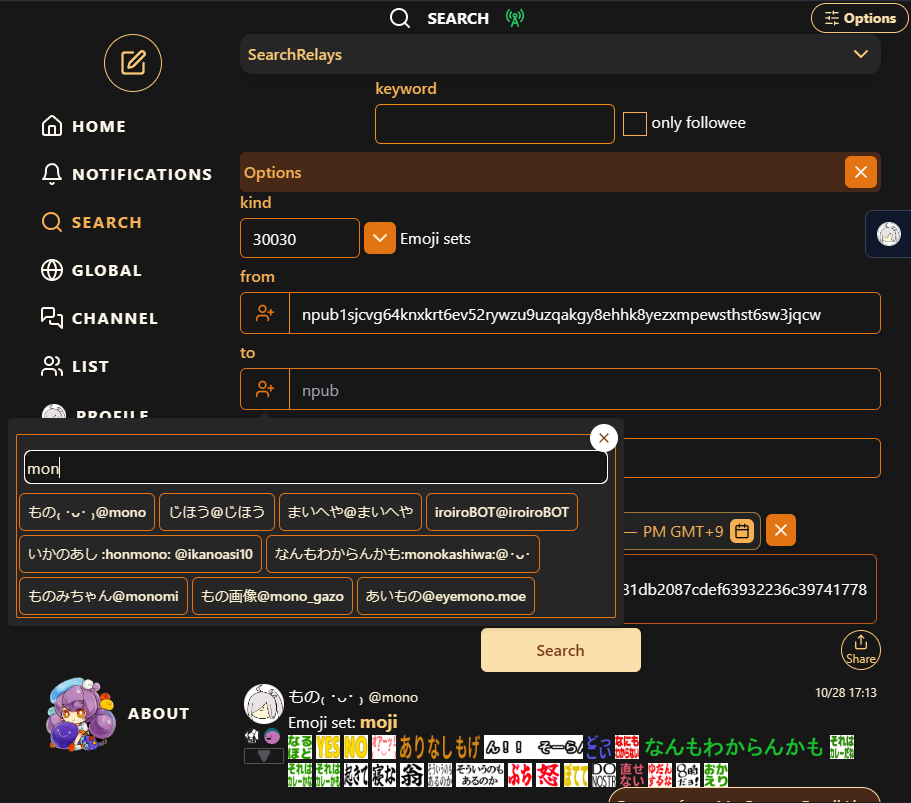Open the calendar date picker icon

pyautogui.click(x=742, y=530)
